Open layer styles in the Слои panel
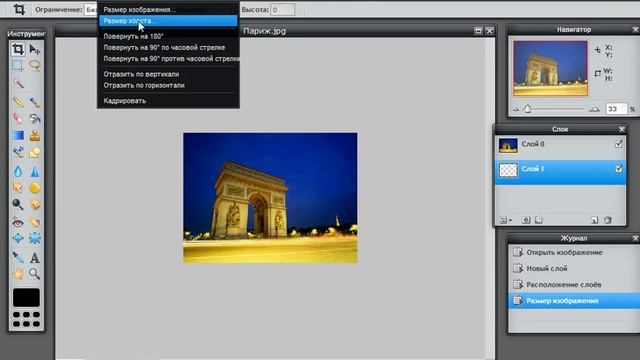640x360 pixels. point(539,220)
